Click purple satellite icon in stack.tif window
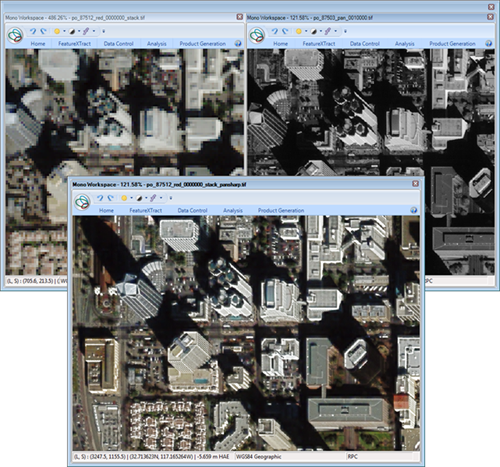The image size is (500, 467). click(x=86, y=31)
